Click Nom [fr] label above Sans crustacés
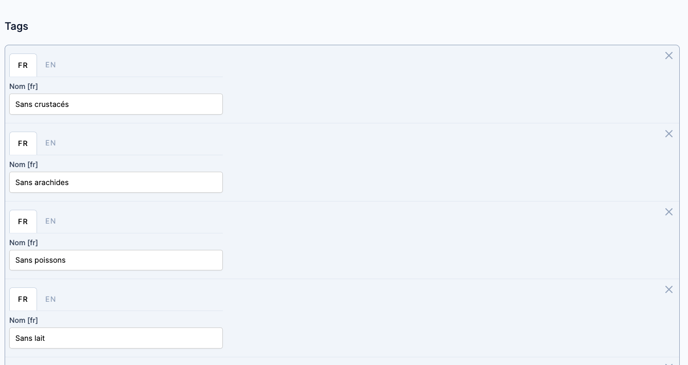Screen dimensions: 688x365 point(24,86)
